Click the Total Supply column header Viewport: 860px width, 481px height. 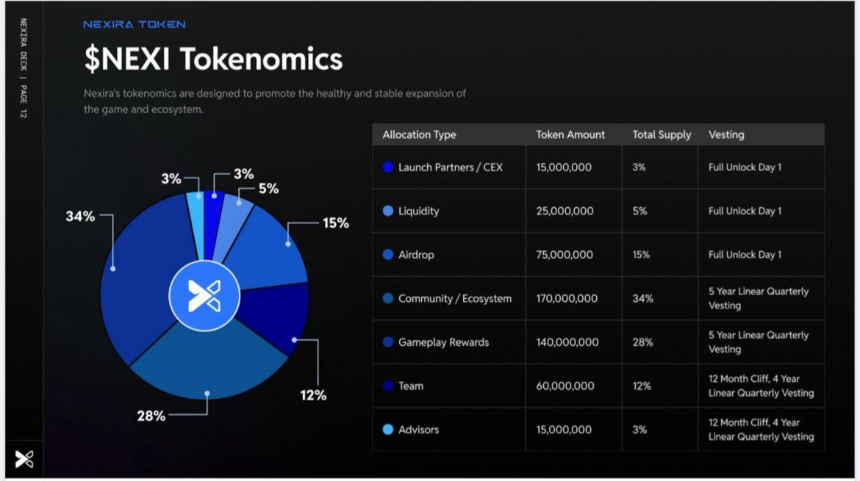(661, 134)
